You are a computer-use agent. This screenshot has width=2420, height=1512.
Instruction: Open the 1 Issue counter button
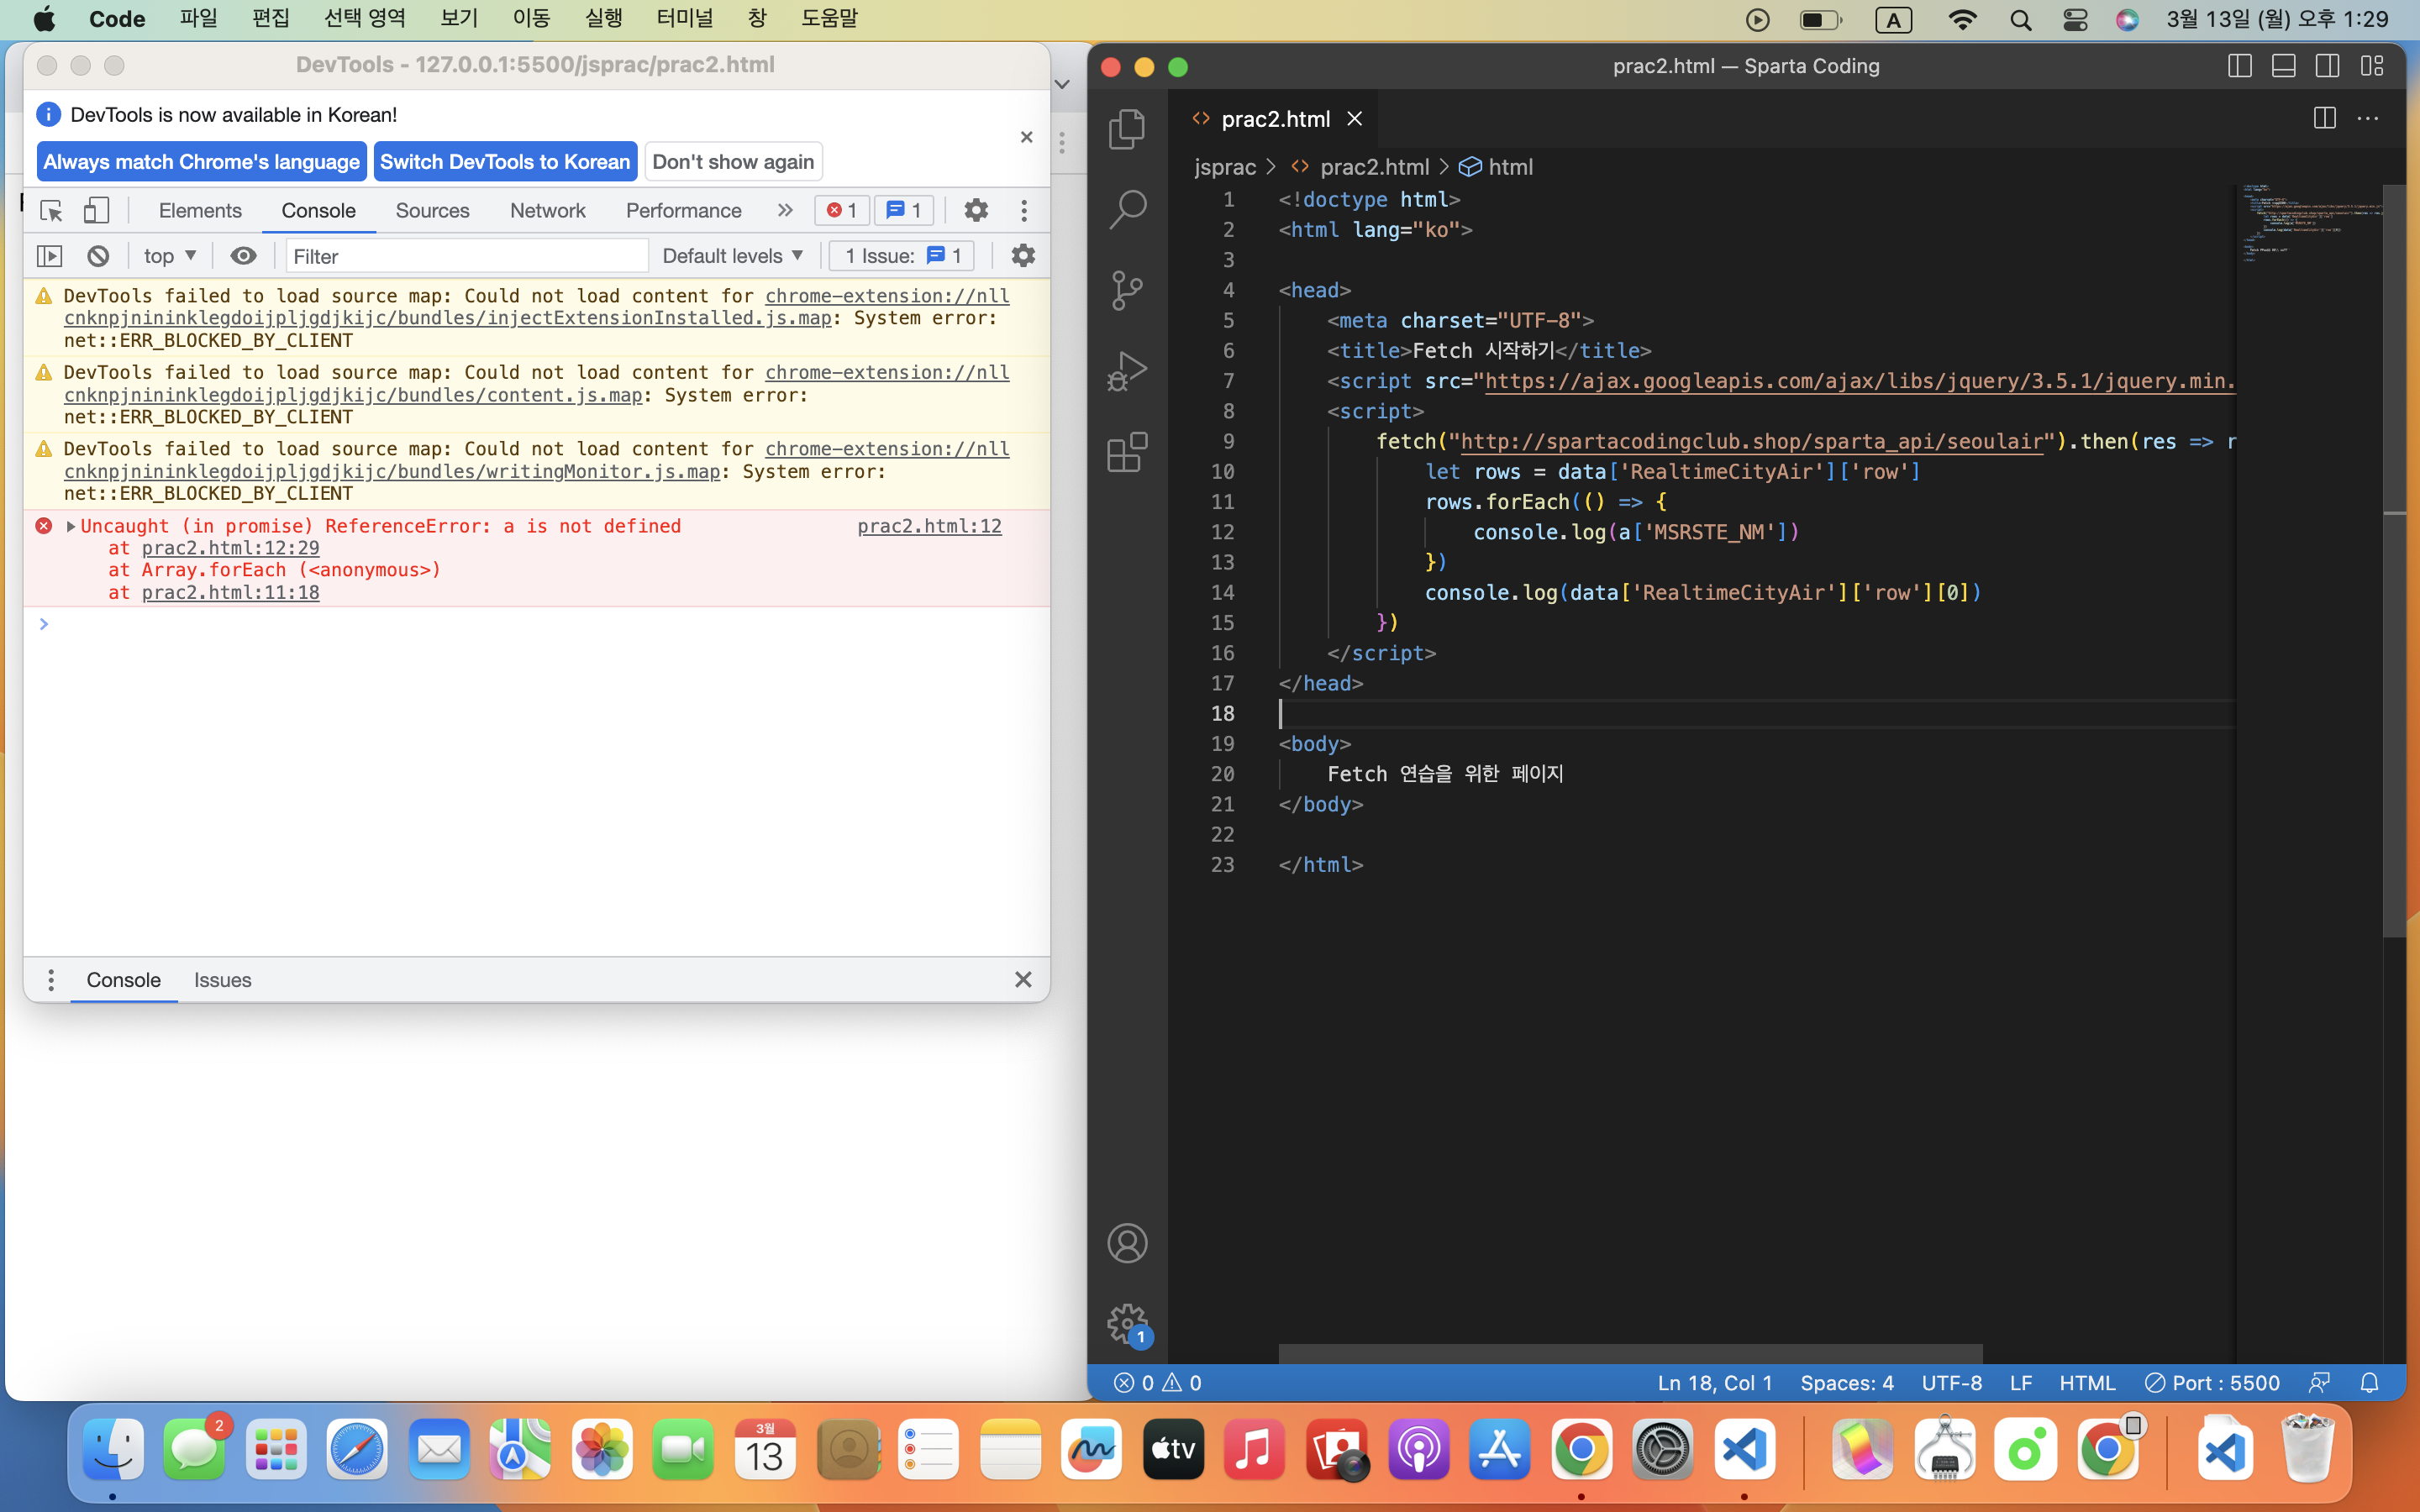tap(902, 256)
